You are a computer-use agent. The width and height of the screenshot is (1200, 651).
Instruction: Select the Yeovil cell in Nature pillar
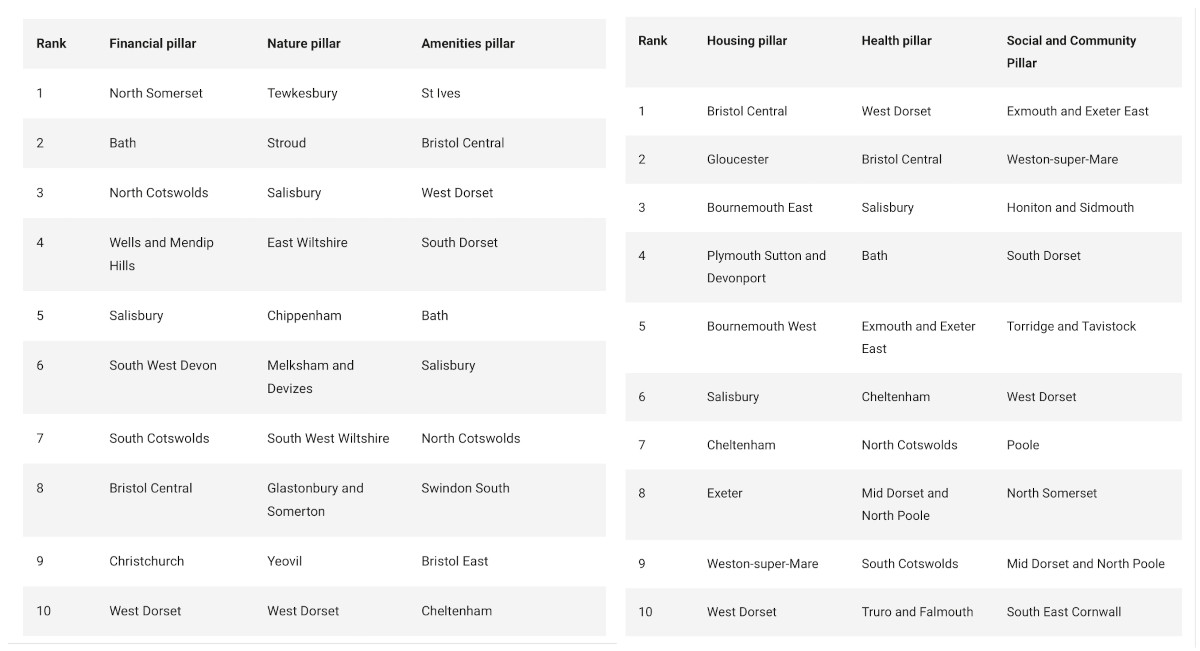point(284,561)
